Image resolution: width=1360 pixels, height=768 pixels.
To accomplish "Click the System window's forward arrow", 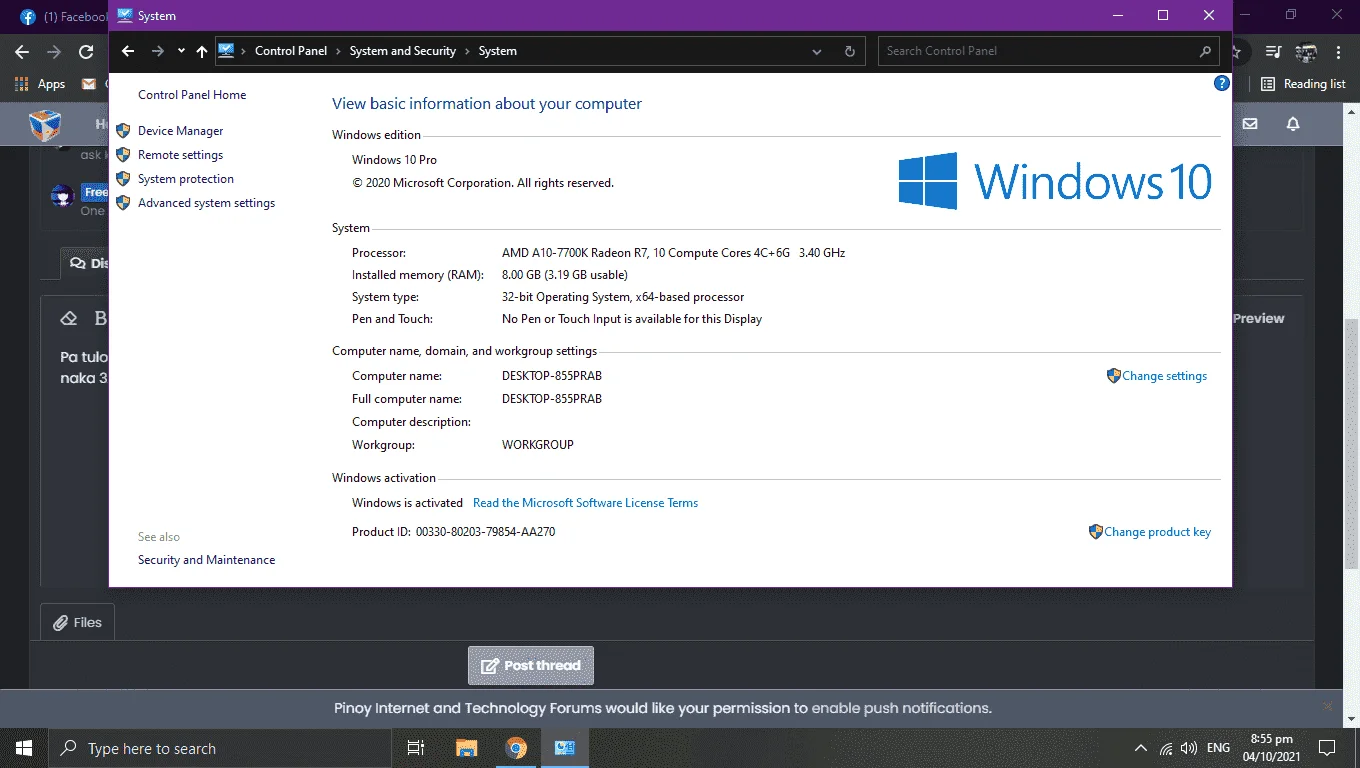I will click(157, 51).
